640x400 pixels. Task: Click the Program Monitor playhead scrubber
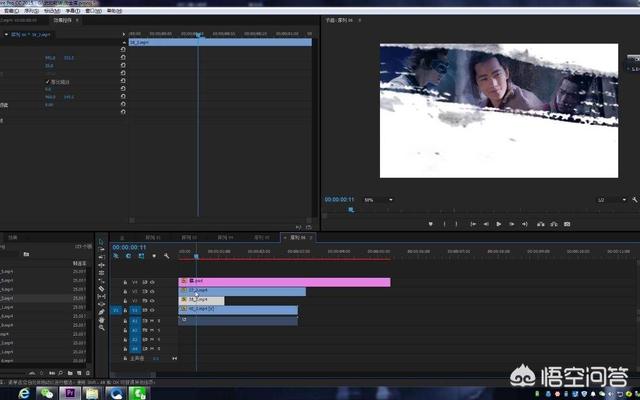[350, 209]
